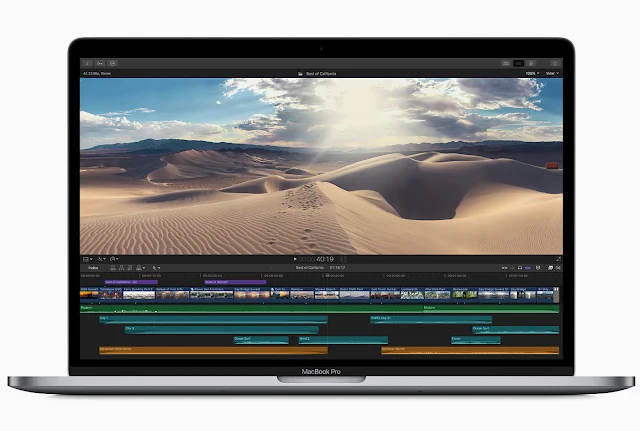Select the second purple title clip
Viewport: 640px width, 431px height.
coord(235,282)
